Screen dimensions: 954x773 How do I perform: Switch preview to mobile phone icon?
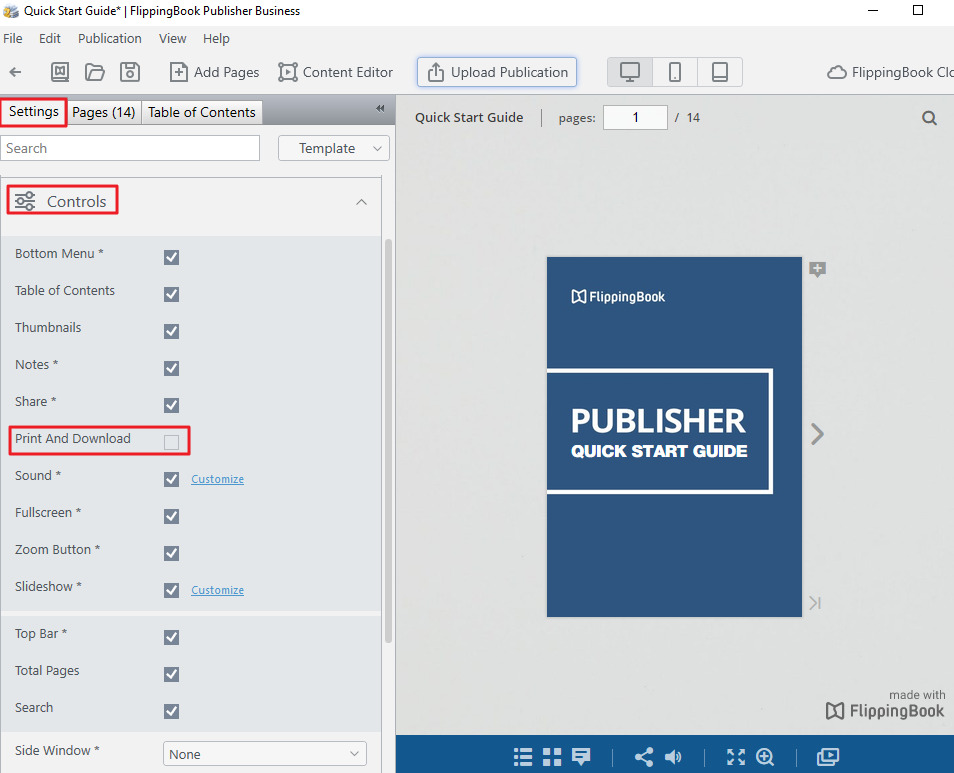click(675, 72)
